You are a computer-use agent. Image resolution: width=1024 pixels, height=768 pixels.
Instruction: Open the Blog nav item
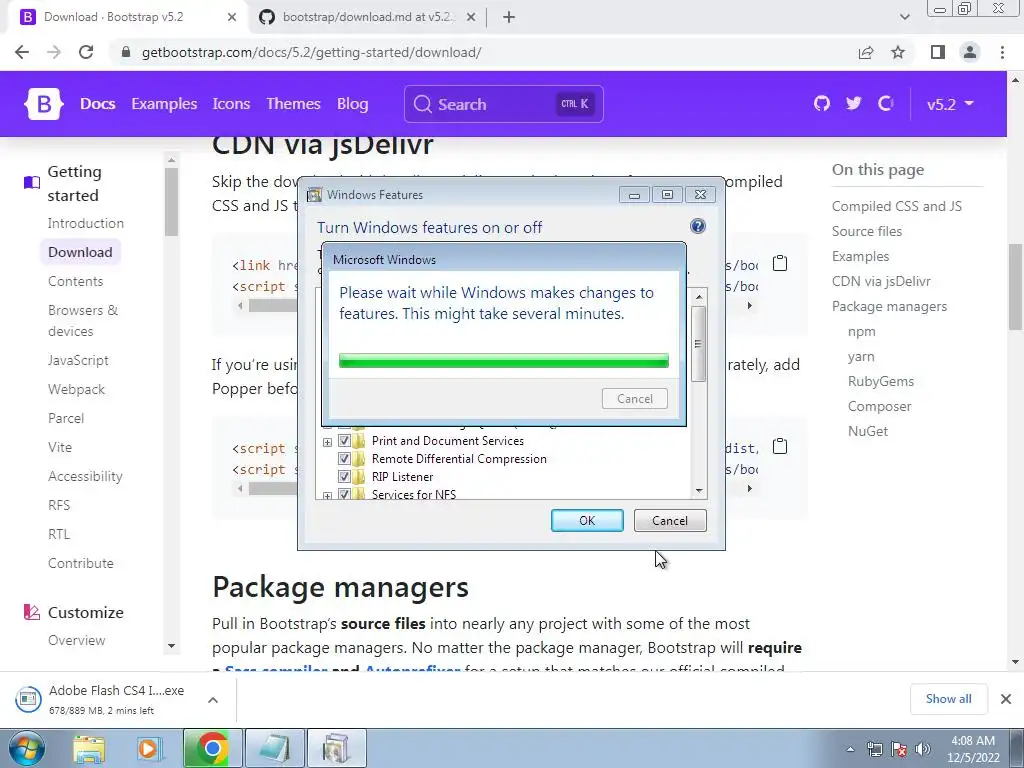tap(353, 104)
